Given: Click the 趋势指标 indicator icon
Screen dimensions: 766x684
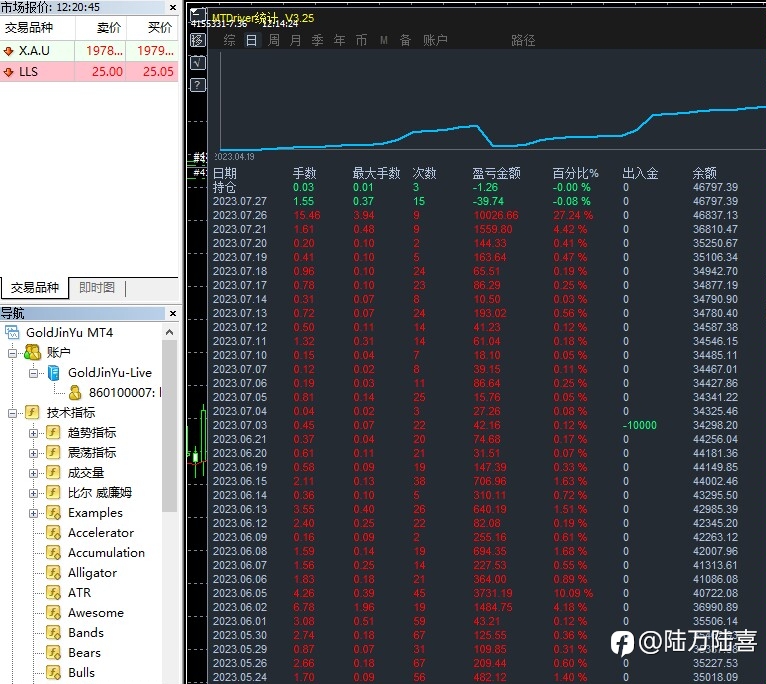Looking at the screenshot, I should 53,432.
